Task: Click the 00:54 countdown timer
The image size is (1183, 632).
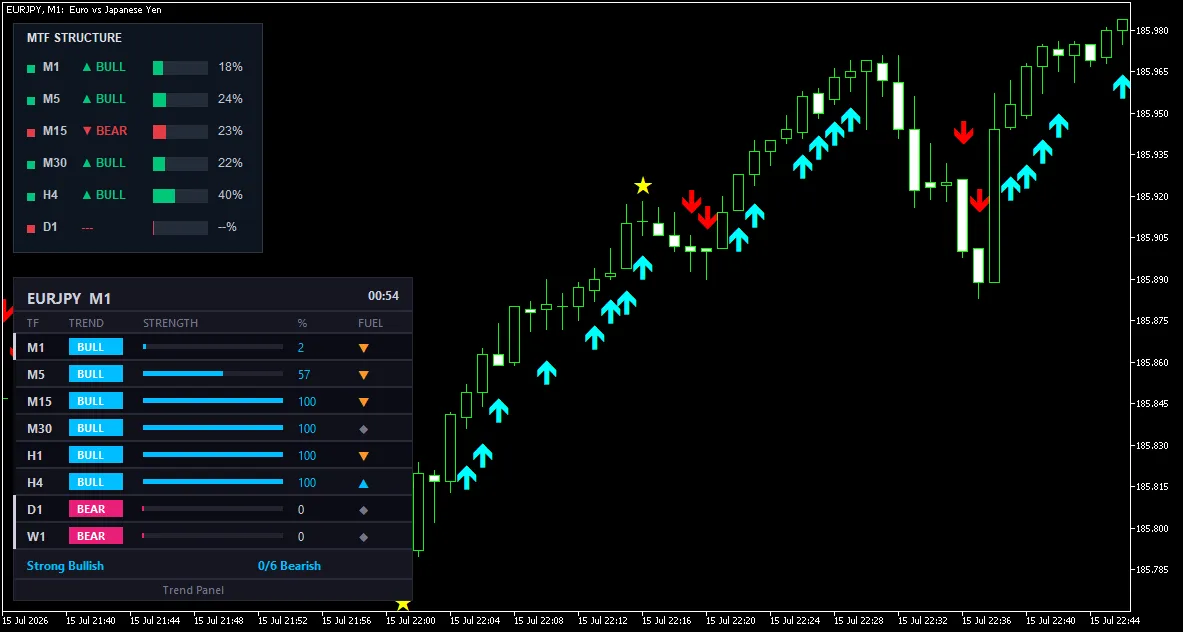Action: click(383, 296)
